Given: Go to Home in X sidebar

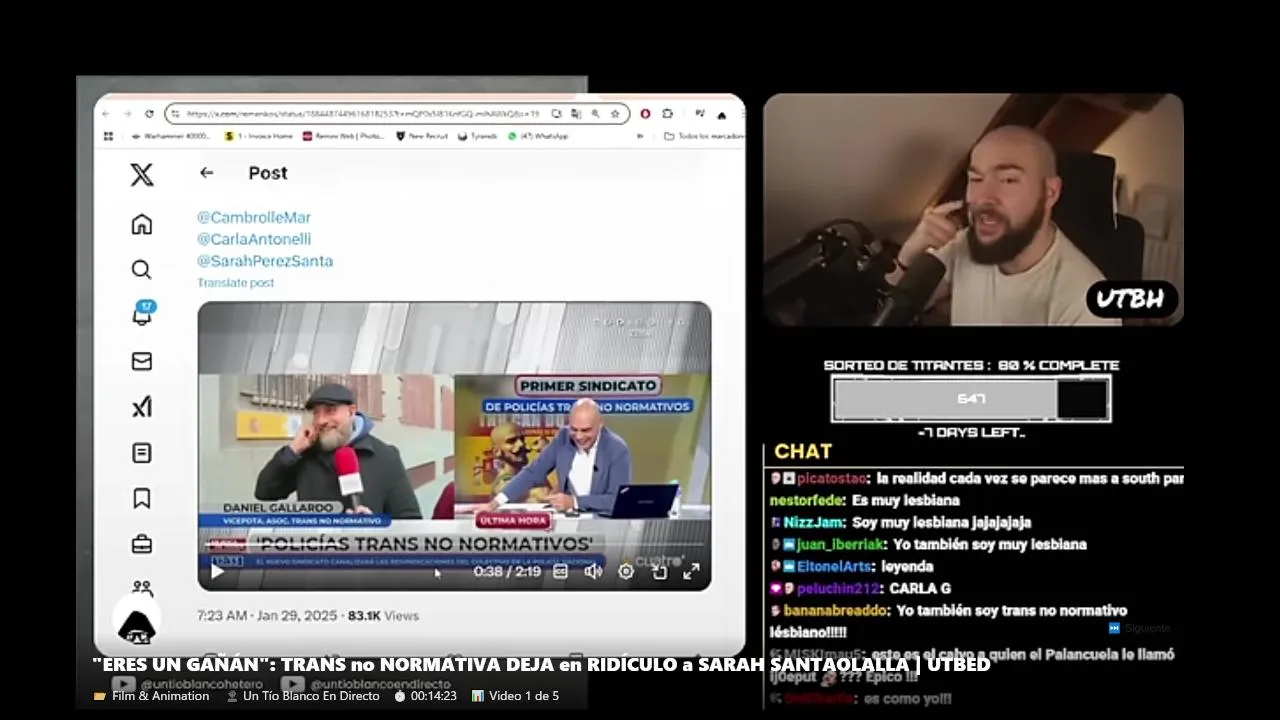Looking at the screenshot, I should [x=142, y=224].
